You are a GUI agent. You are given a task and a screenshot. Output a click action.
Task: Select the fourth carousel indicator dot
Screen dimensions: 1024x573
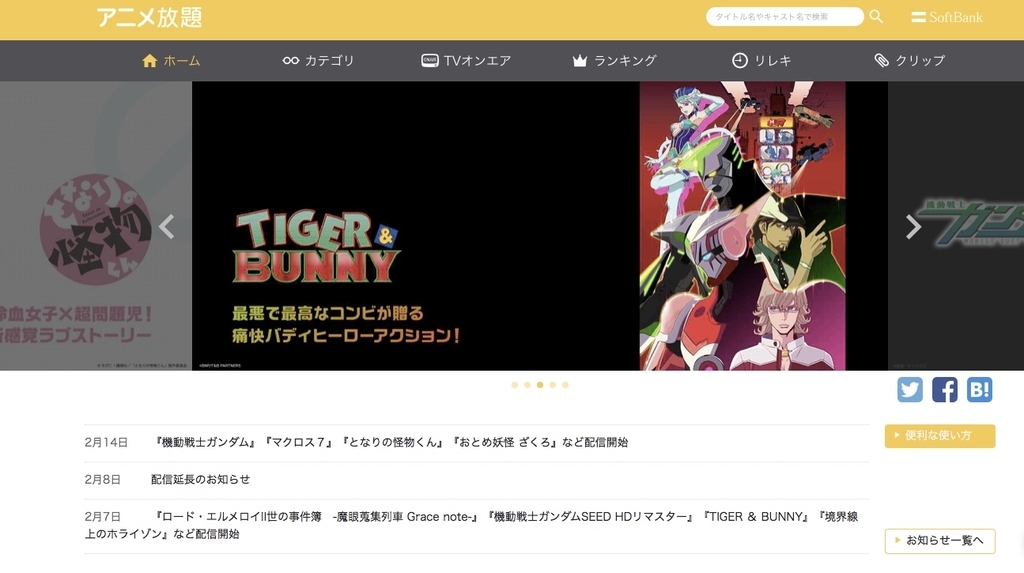[552, 385]
